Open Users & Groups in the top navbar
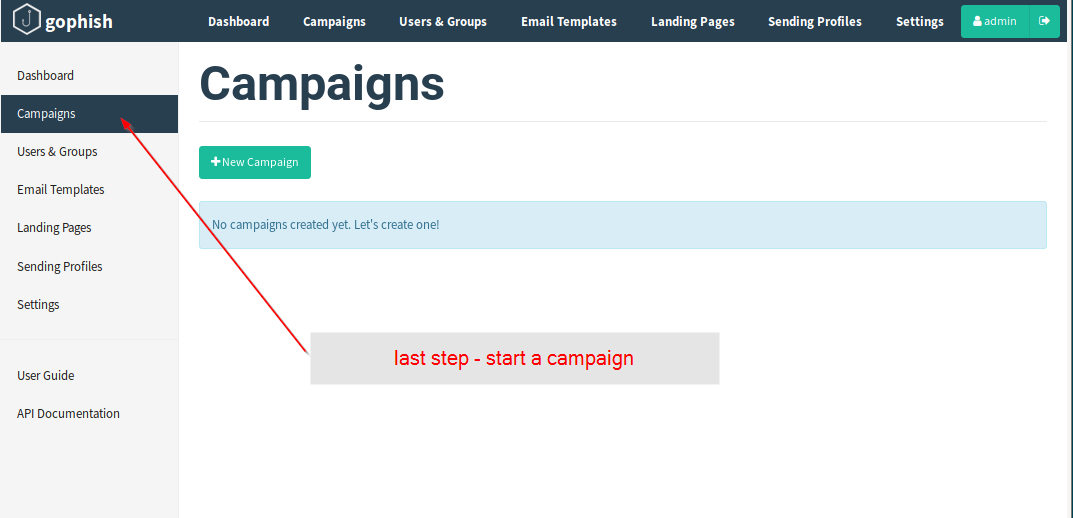 [x=443, y=21]
